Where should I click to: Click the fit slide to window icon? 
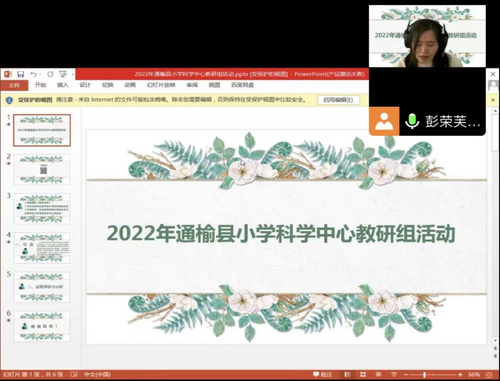click(x=489, y=375)
